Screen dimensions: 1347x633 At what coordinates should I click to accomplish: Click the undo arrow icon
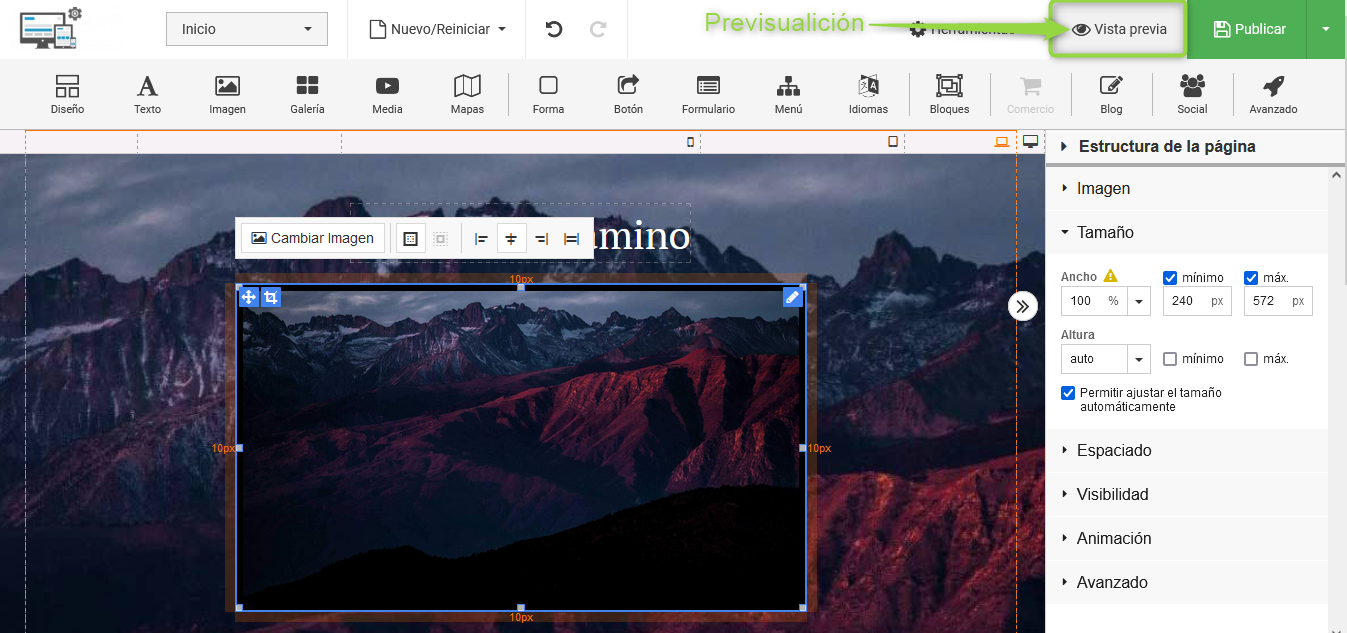point(554,29)
